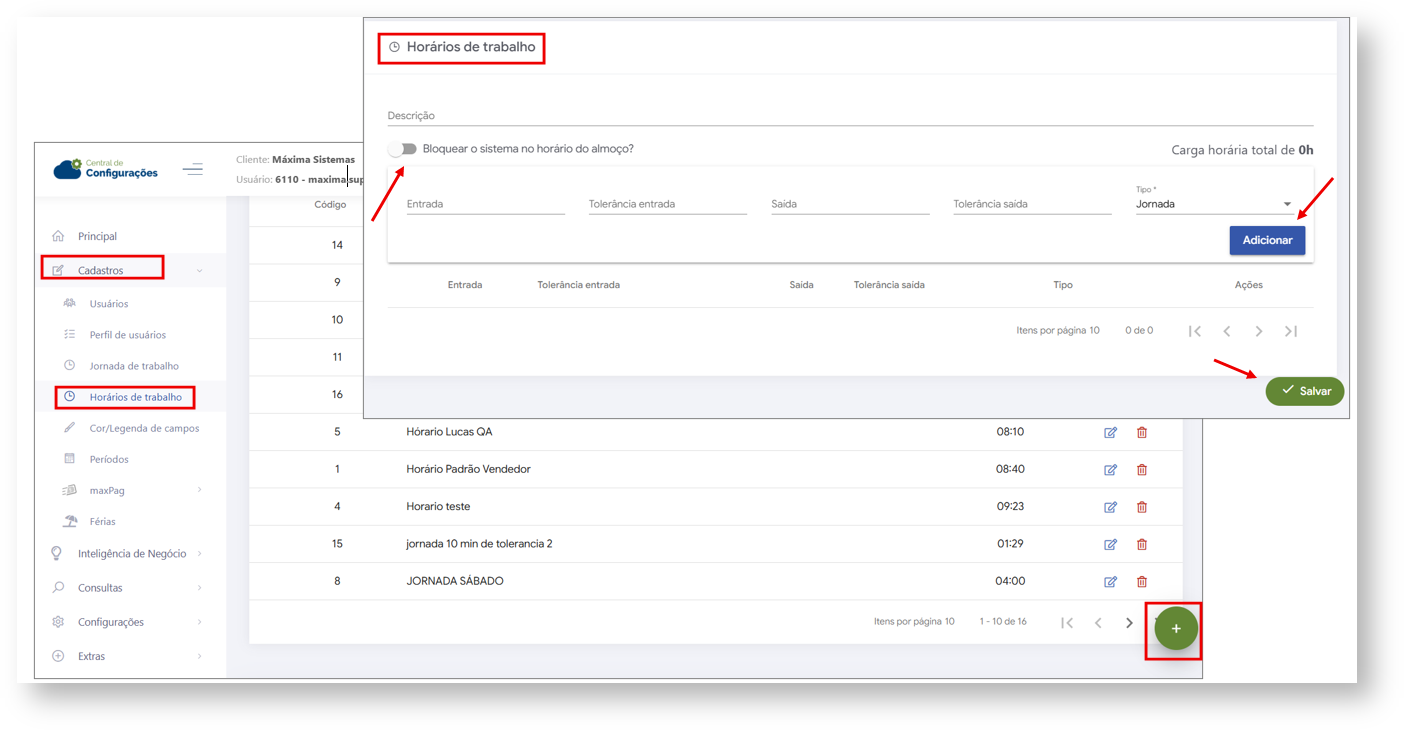The width and height of the screenshot is (1405, 731).
Task: Delete the Horario teste entry
Action: click(1142, 507)
